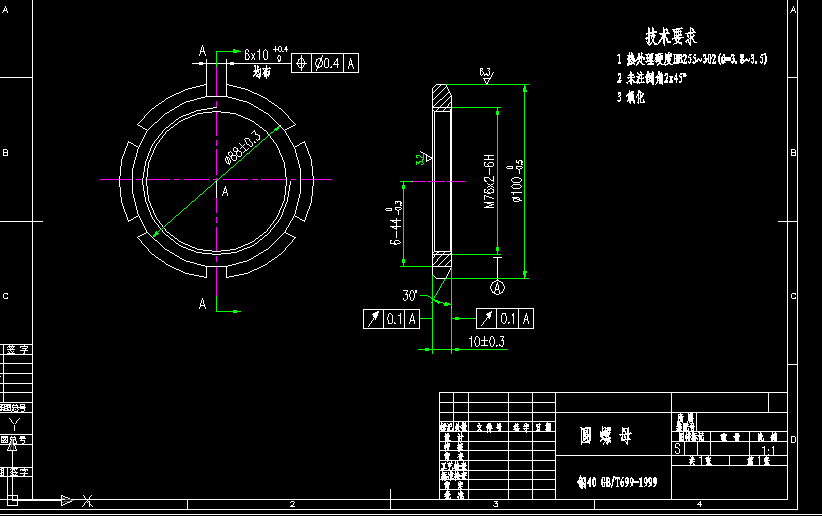Click the UCS origin icon at bottom-left
The image size is (822, 516).
point(12,498)
